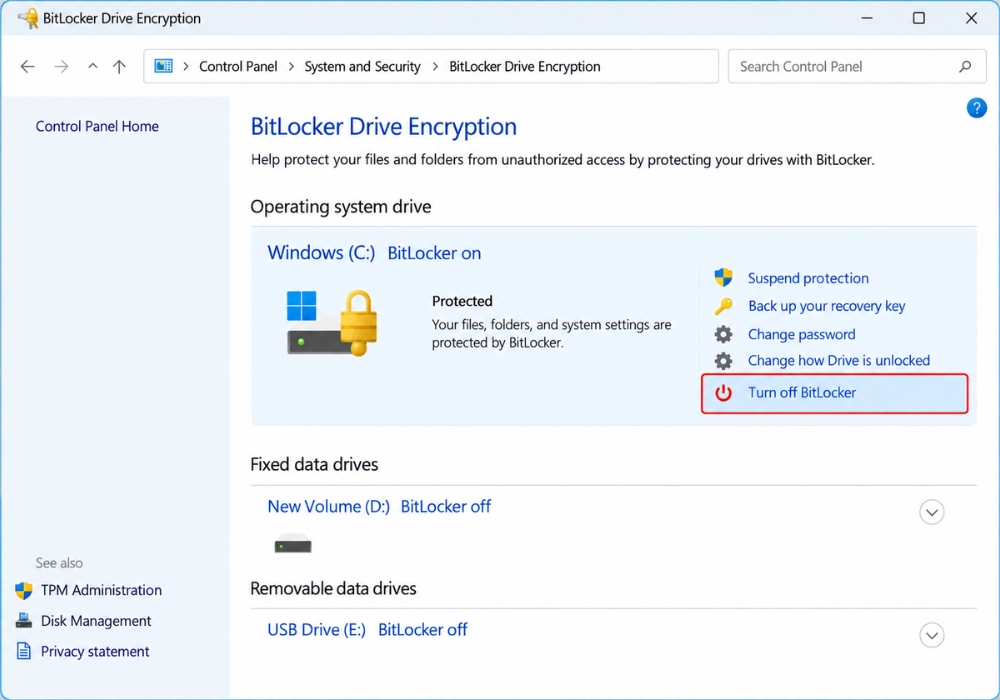Screen dimensions: 1000x700
Task: Expand chevron before Control Panel breadcrumb
Action: 186,66
